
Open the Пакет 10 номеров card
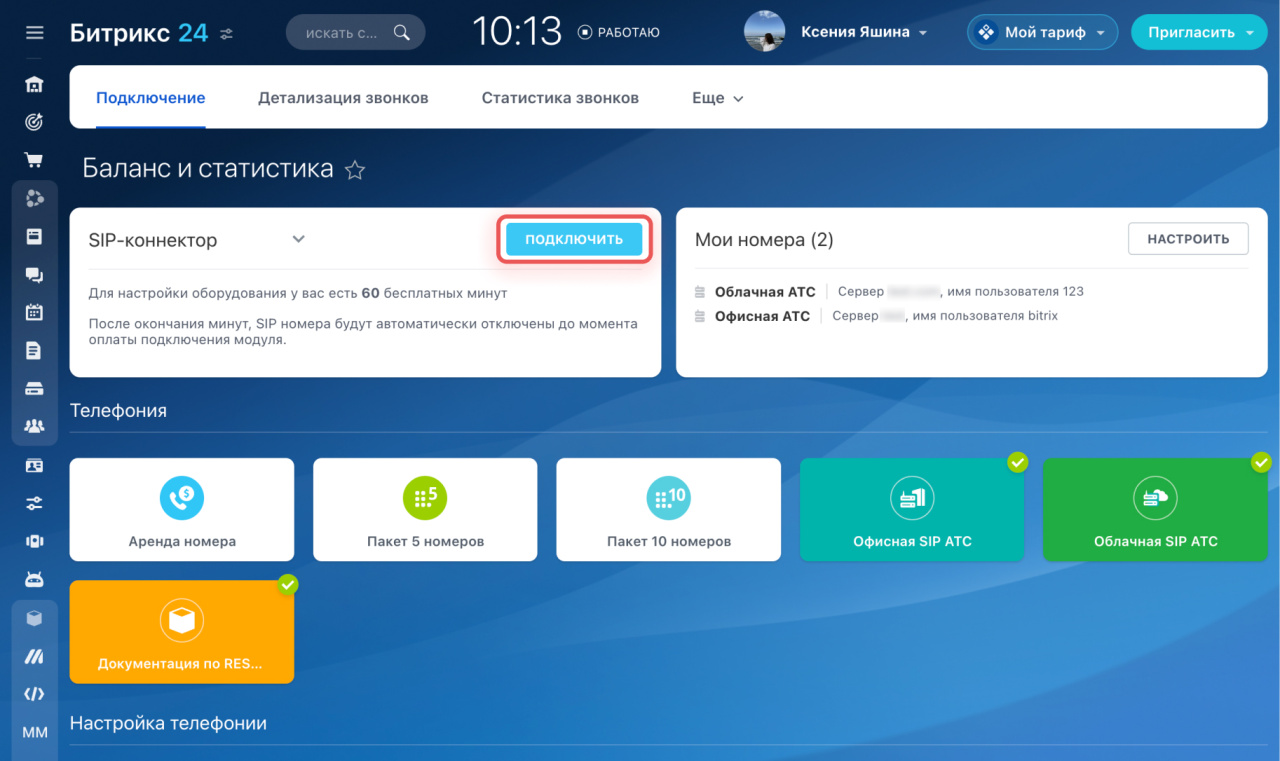coord(668,509)
